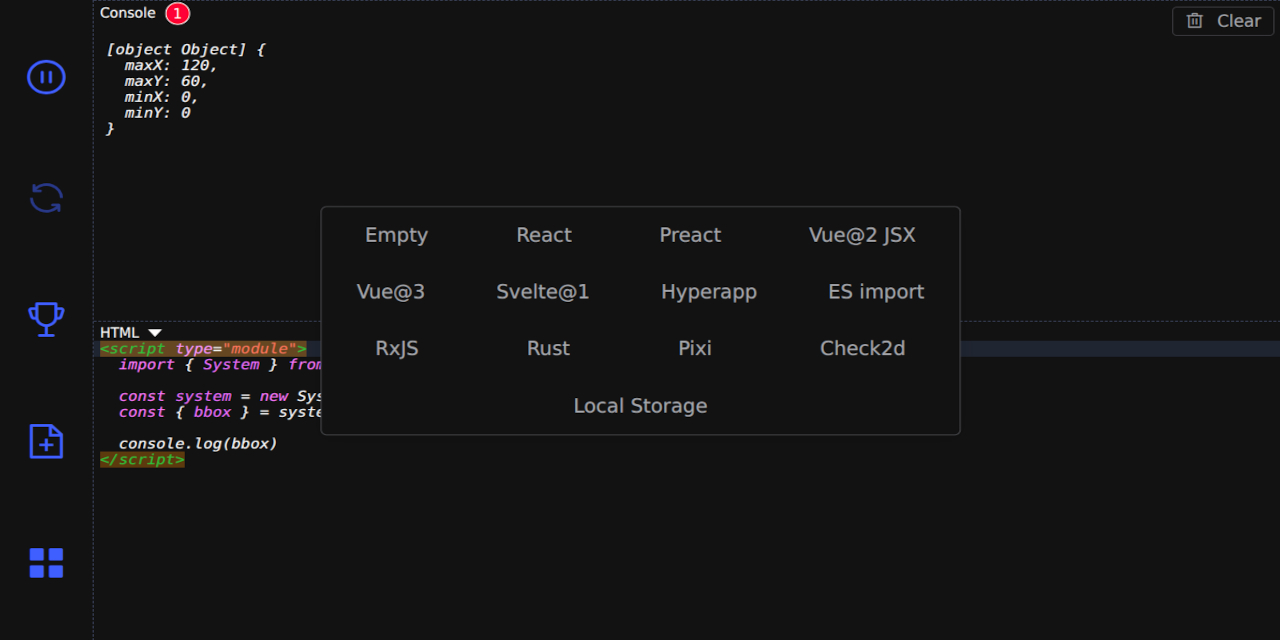Choose the ES import template
Viewport: 1280px width, 640px height.
click(x=876, y=292)
